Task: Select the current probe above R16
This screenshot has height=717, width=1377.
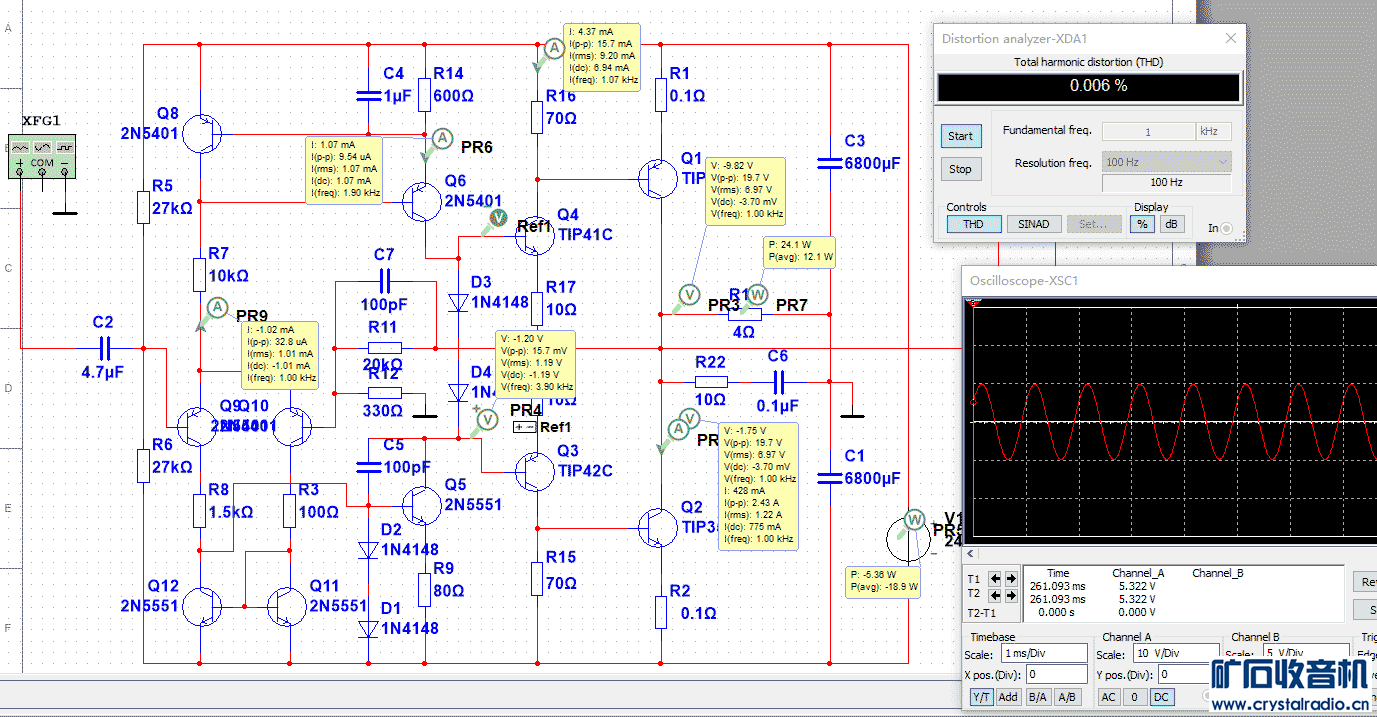Action: click(x=553, y=49)
